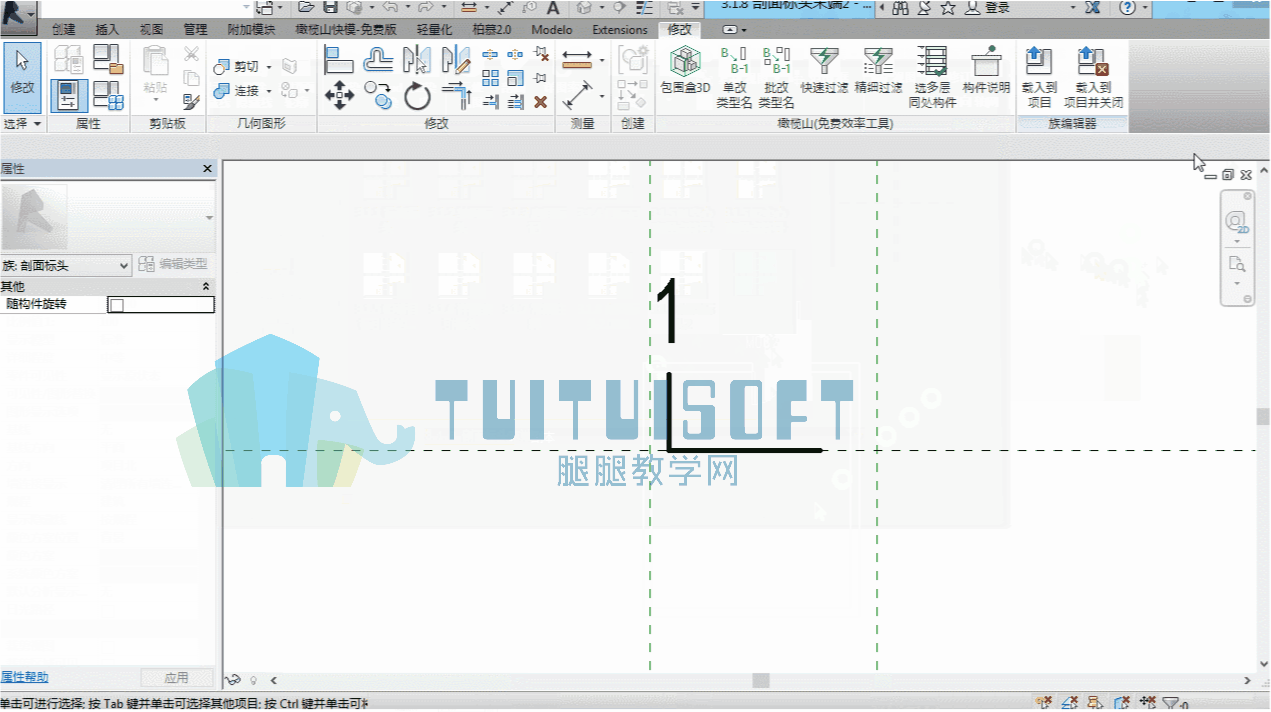Click the 应用 apply button

[177, 677]
